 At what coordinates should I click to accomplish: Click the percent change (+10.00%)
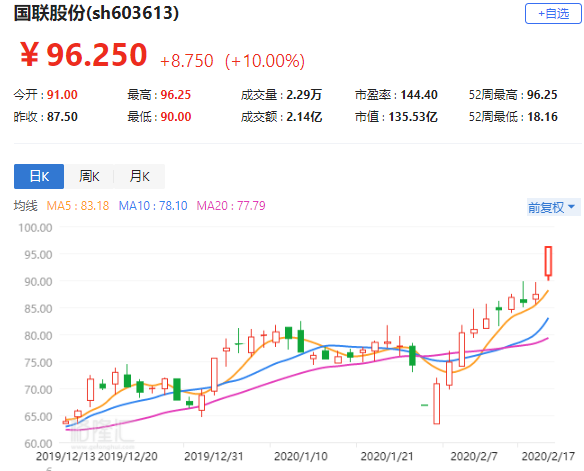tap(265, 61)
